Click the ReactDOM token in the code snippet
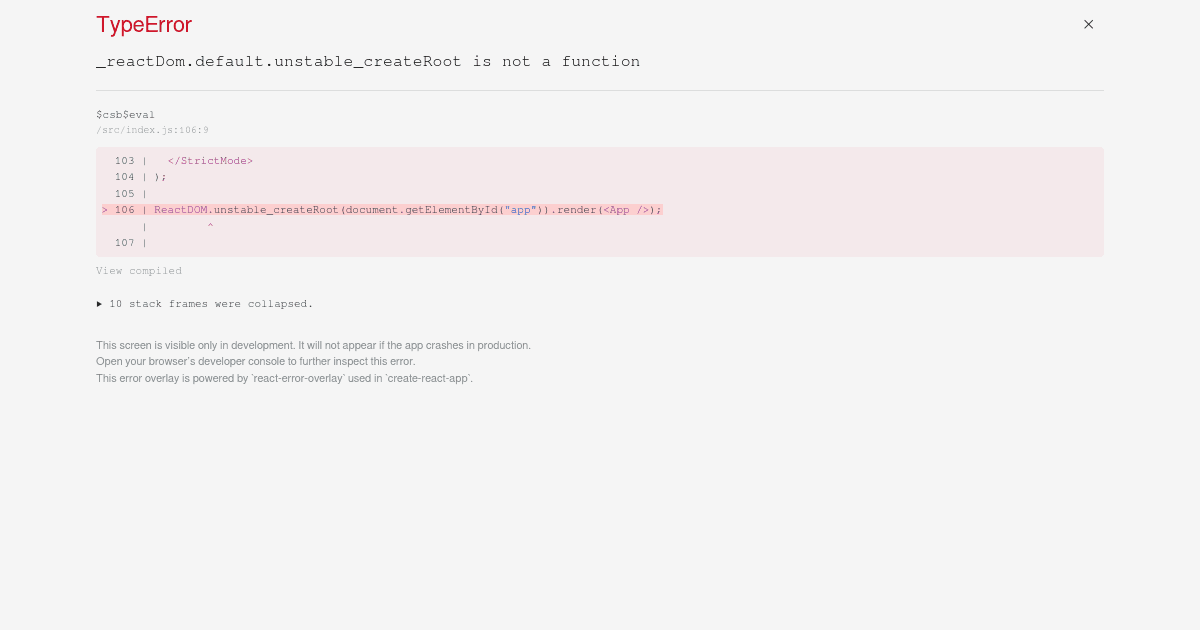Image resolution: width=1200 pixels, height=630 pixels. coord(181,210)
